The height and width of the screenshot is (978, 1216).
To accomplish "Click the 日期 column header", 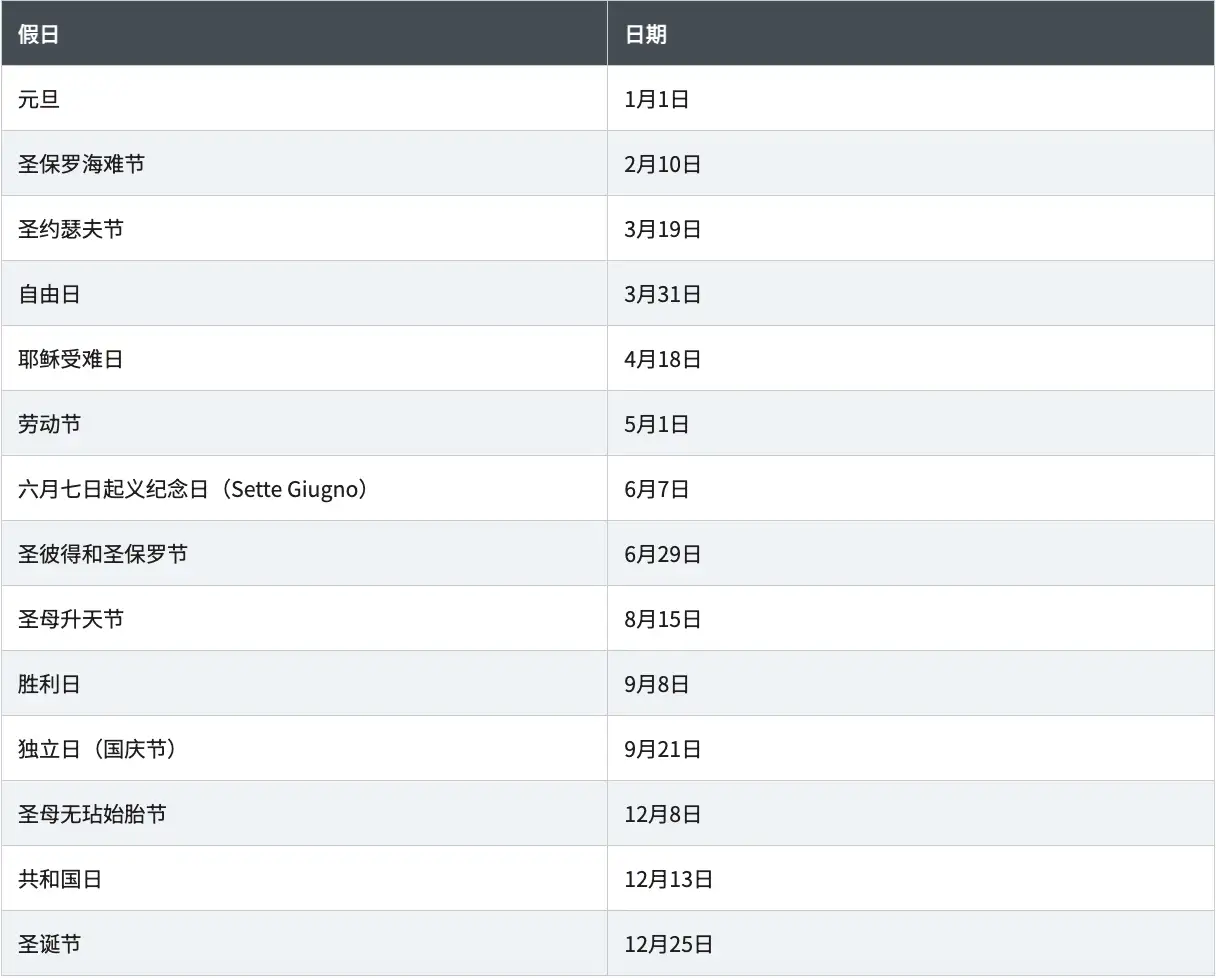I will 645,34.
